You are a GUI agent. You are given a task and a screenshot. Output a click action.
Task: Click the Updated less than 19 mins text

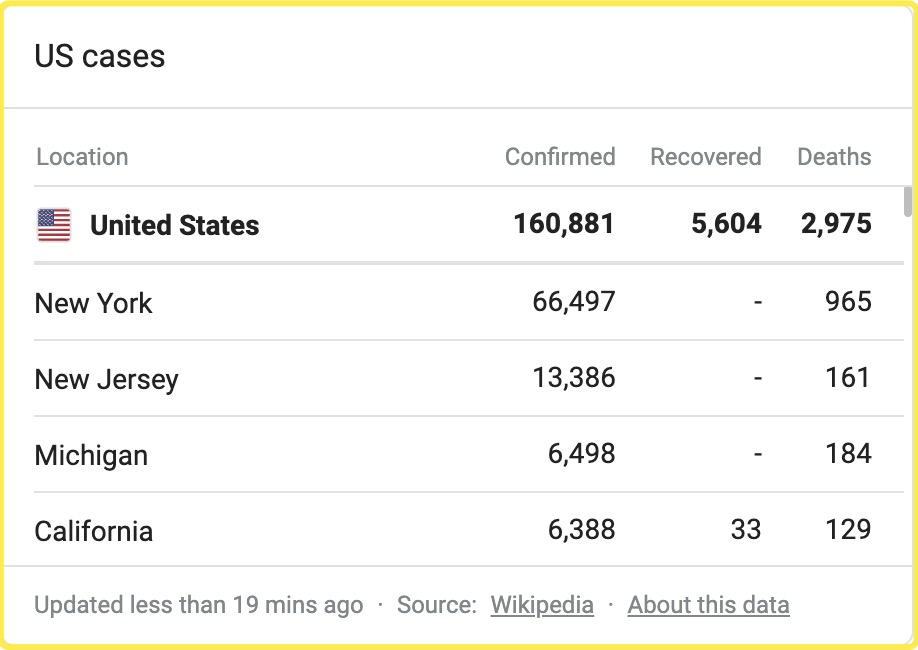(198, 605)
